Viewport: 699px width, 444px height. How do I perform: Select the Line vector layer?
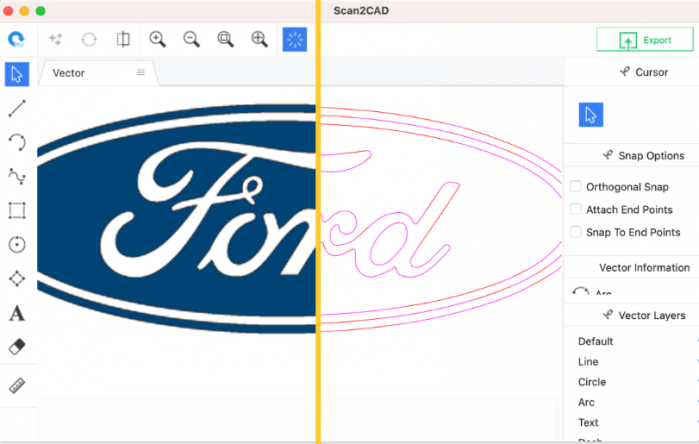coord(588,362)
